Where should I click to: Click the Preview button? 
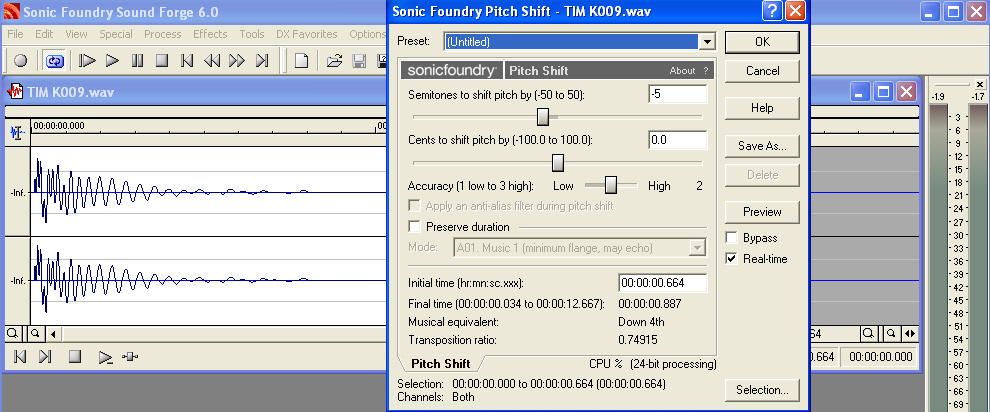pyautogui.click(x=762, y=212)
